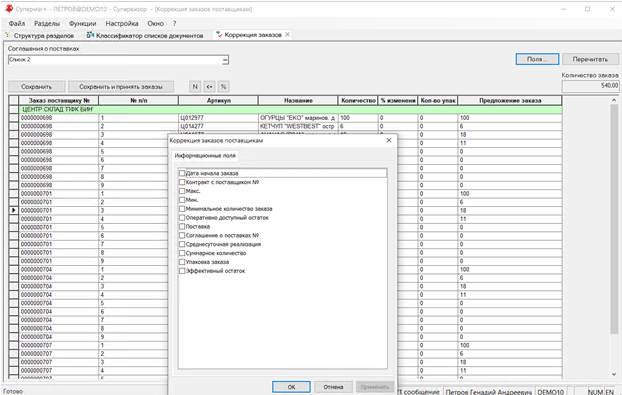Click the N toolbar button

195,86
